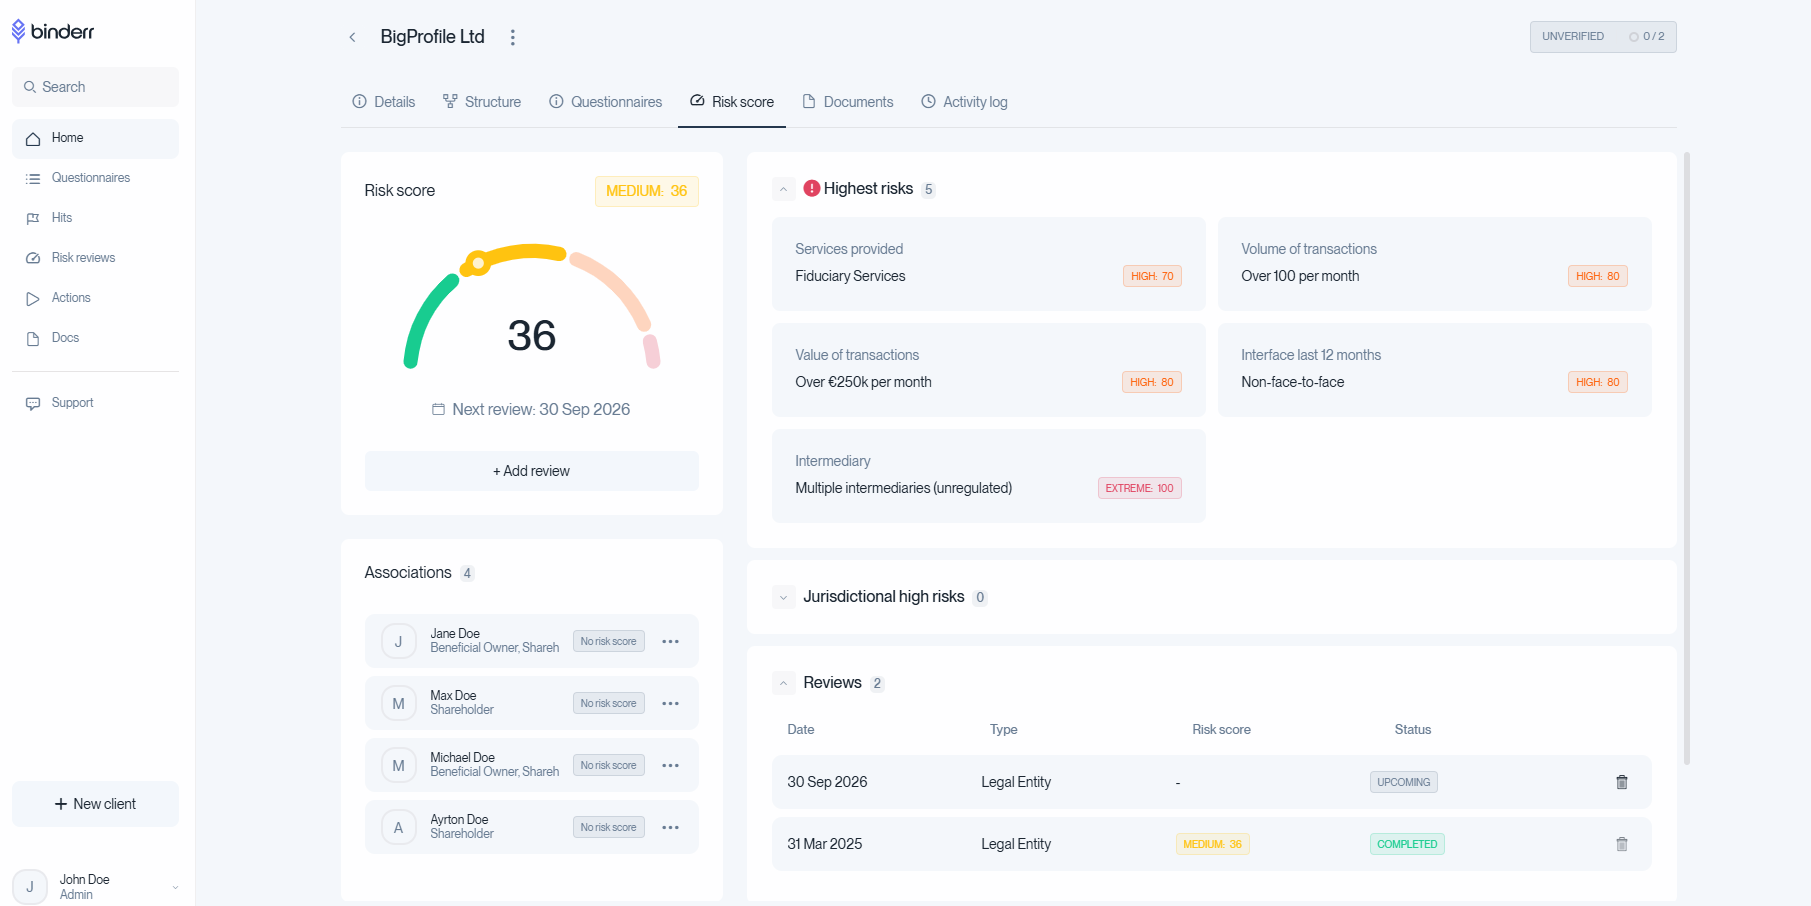Click the Add review button
Screen dimensions: 1811x906
pos(531,470)
